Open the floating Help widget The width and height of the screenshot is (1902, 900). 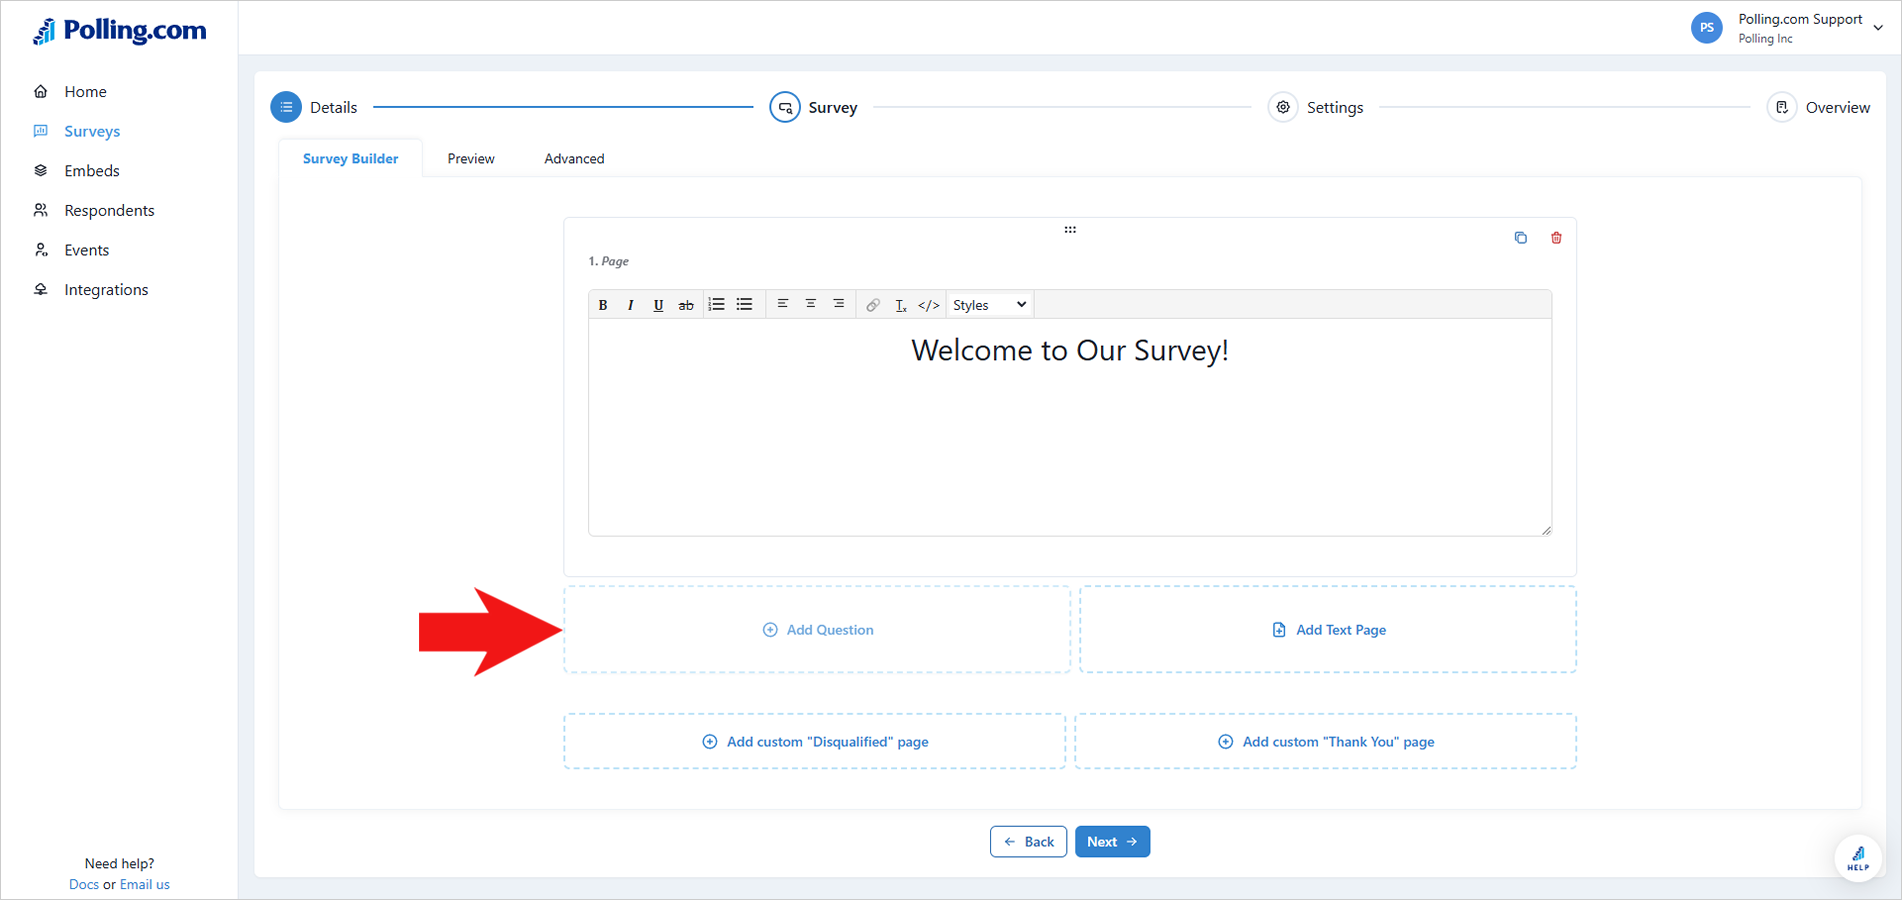click(1858, 858)
